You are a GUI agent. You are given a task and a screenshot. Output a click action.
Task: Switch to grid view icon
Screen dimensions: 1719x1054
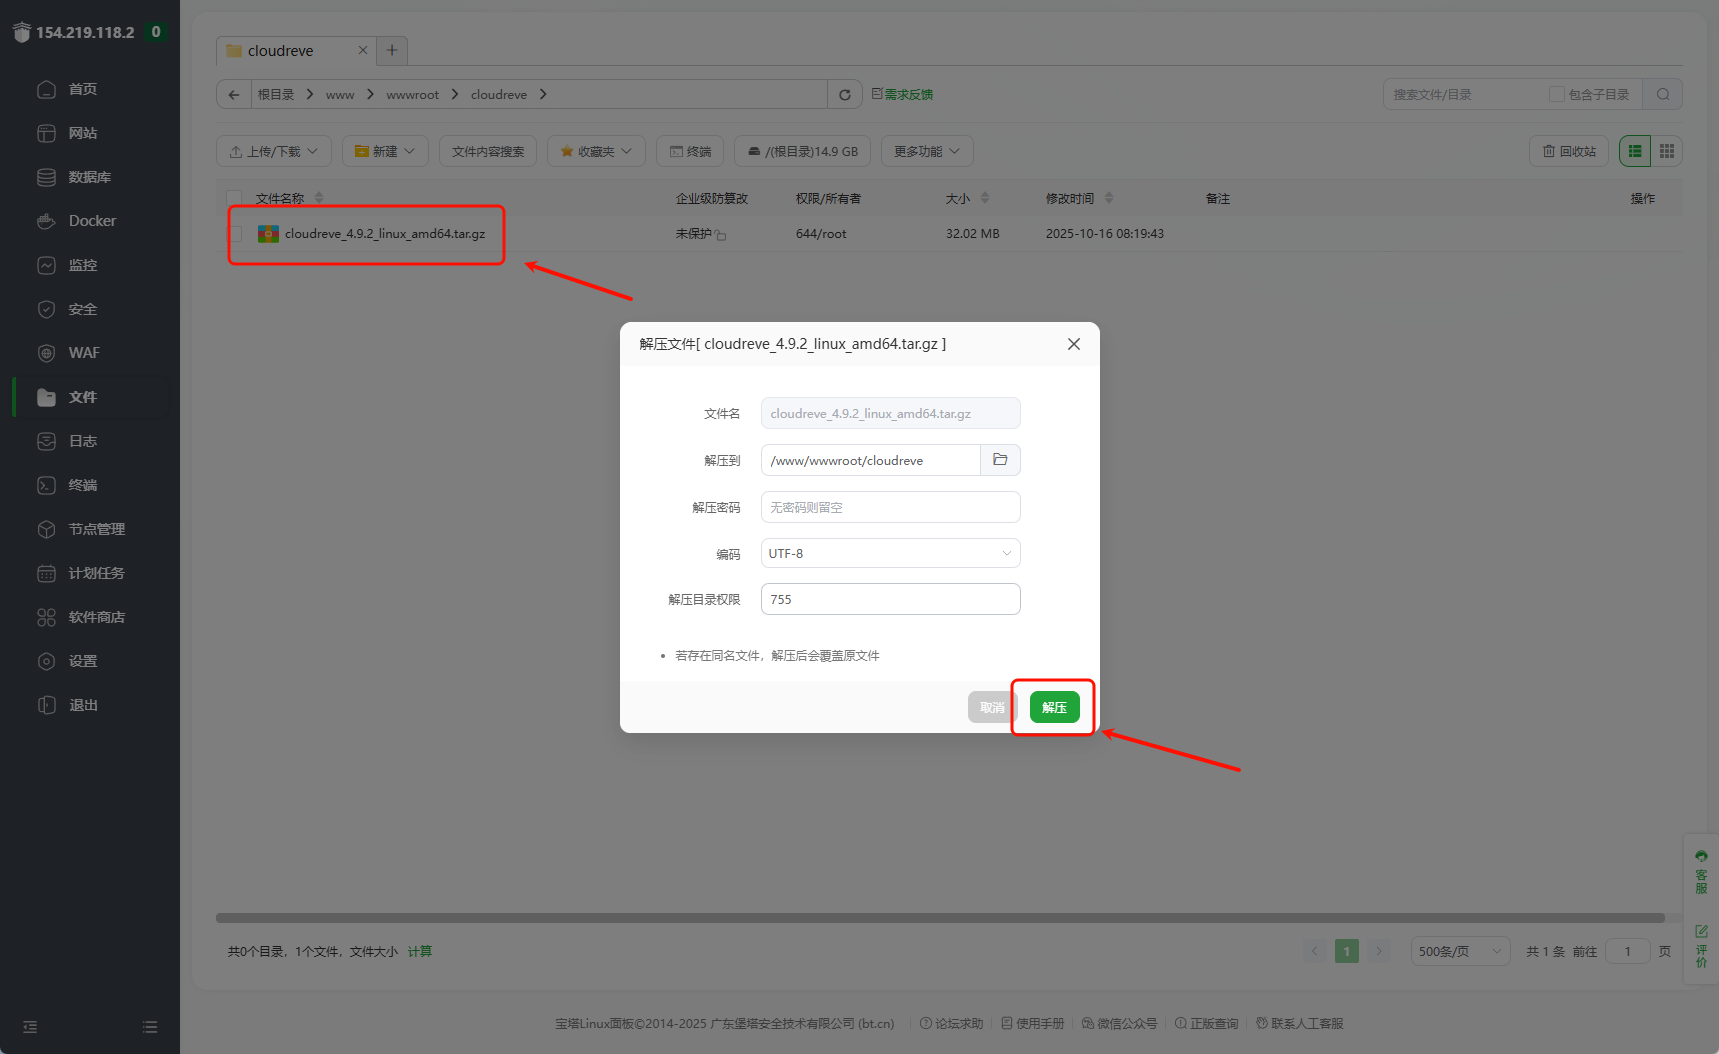coord(1666,151)
